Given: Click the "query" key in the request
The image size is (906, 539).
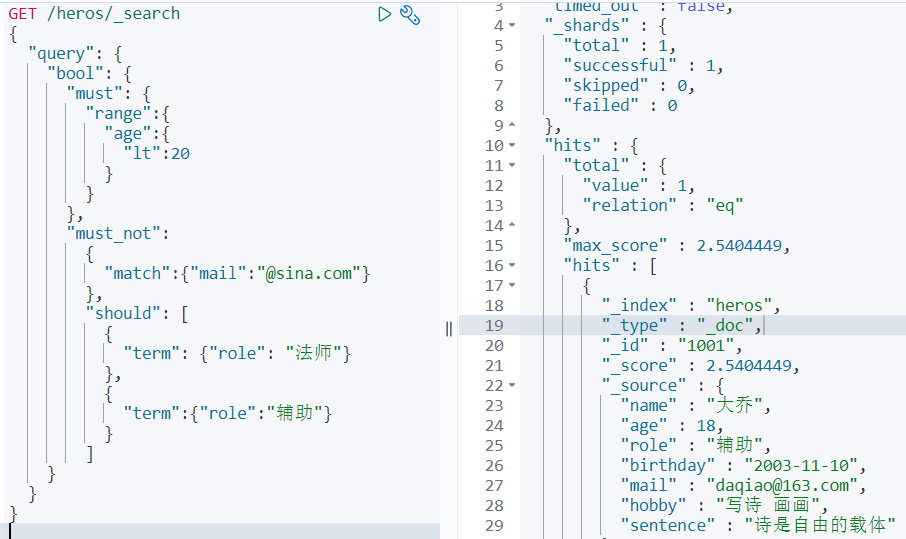Looking at the screenshot, I should (61, 54).
